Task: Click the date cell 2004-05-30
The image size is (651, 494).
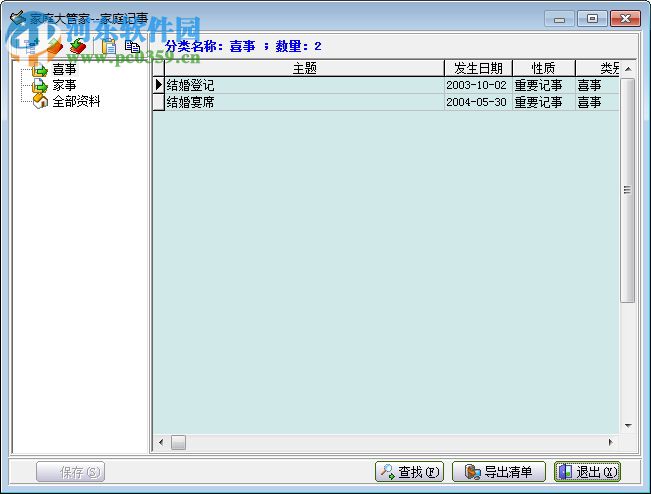Action: pyautogui.click(x=478, y=102)
